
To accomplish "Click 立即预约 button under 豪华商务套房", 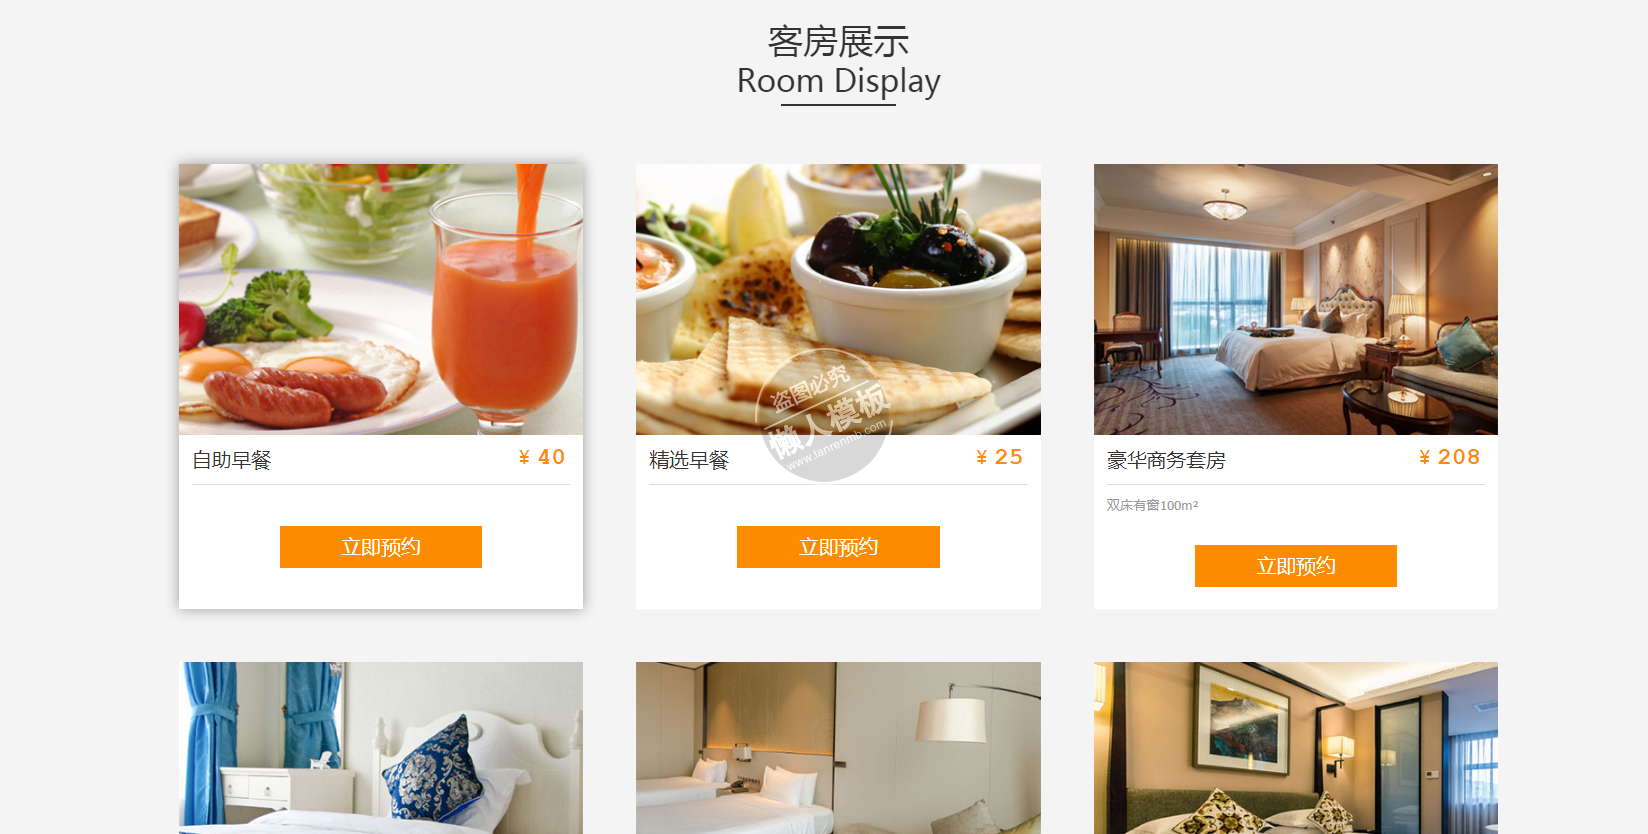I will tap(1296, 566).
